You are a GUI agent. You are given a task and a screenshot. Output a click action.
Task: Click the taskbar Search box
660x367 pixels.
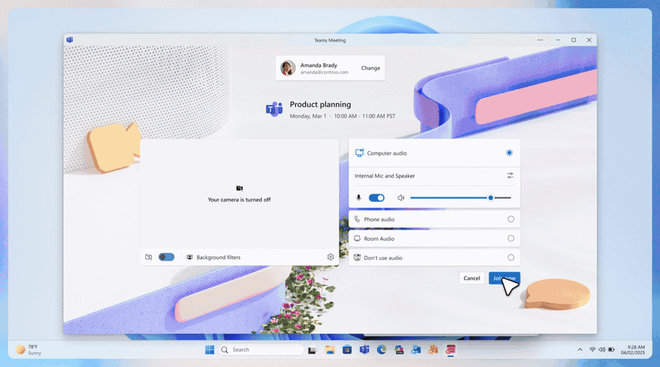point(261,349)
